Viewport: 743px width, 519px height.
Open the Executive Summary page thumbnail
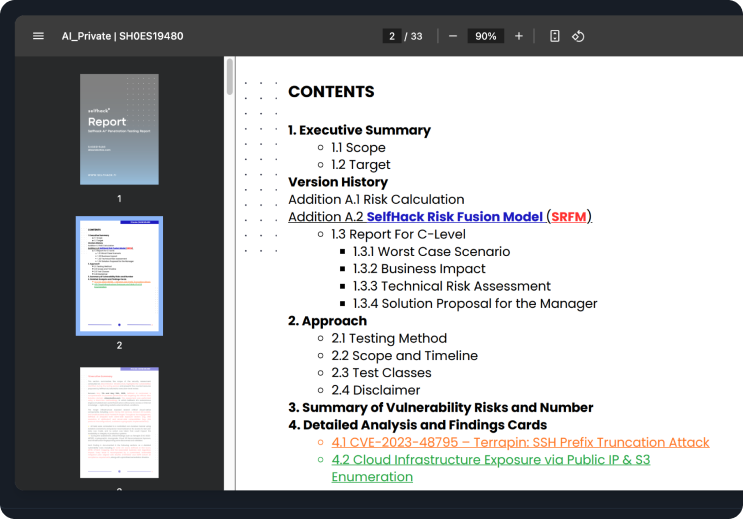click(x=119, y=422)
